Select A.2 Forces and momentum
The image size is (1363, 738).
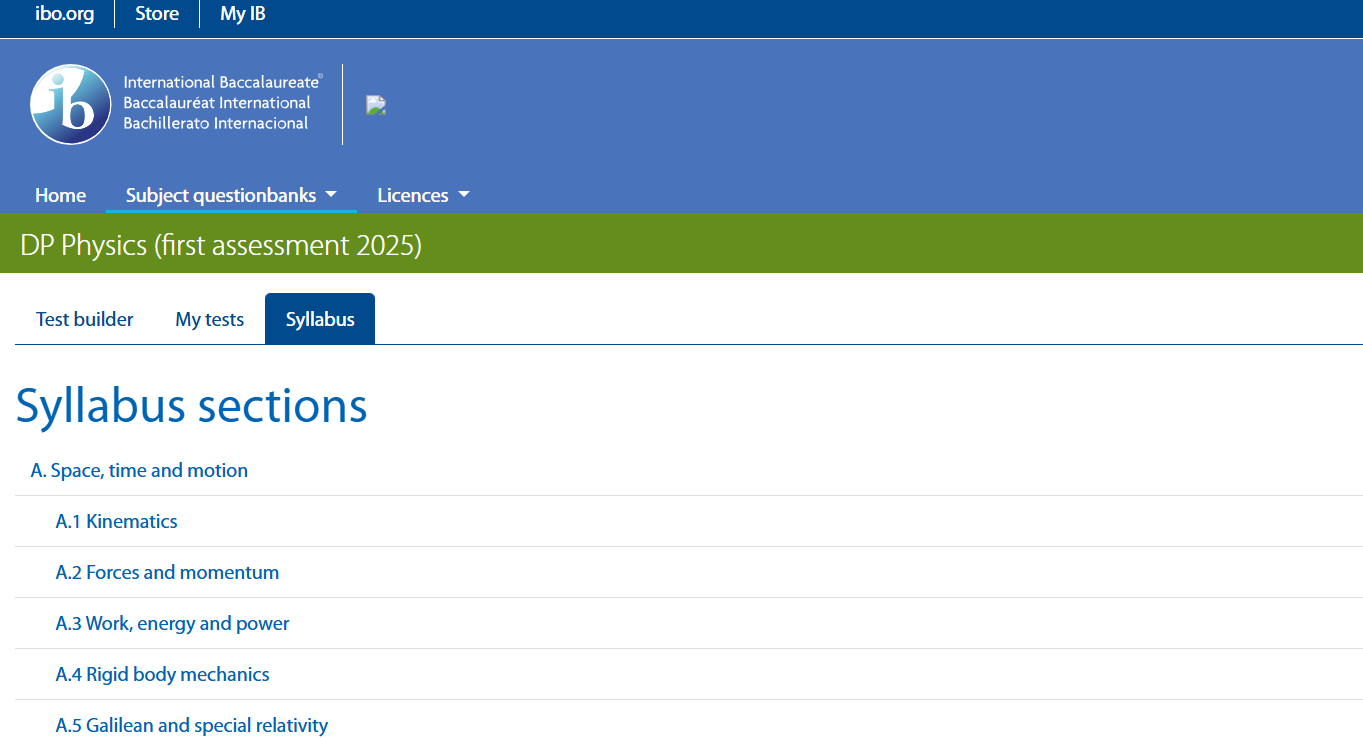[167, 572]
